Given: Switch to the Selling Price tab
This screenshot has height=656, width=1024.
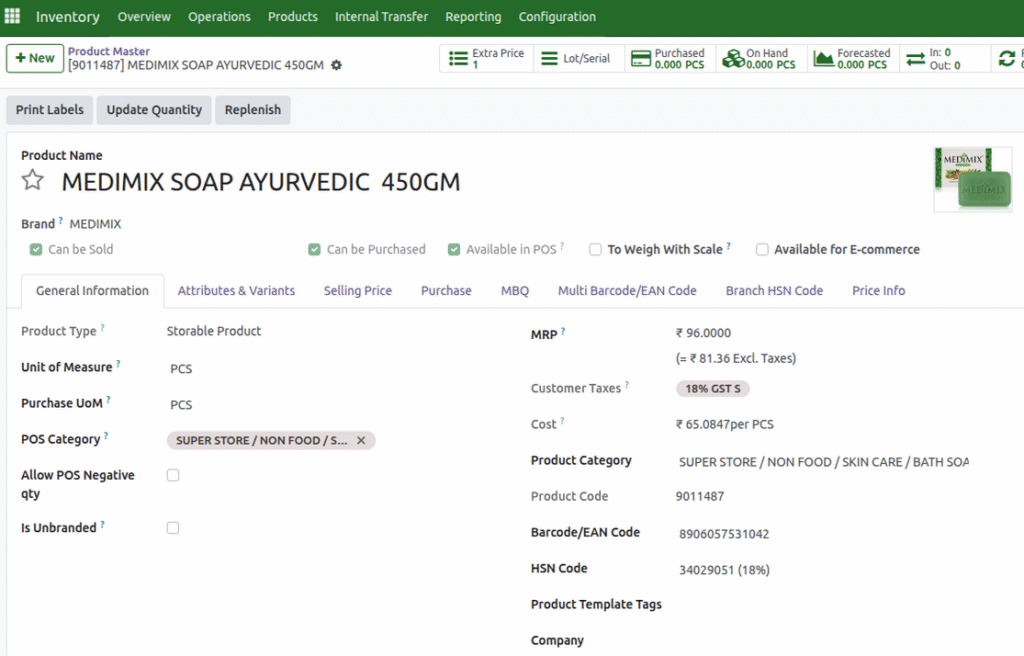Looking at the screenshot, I should (x=357, y=291).
